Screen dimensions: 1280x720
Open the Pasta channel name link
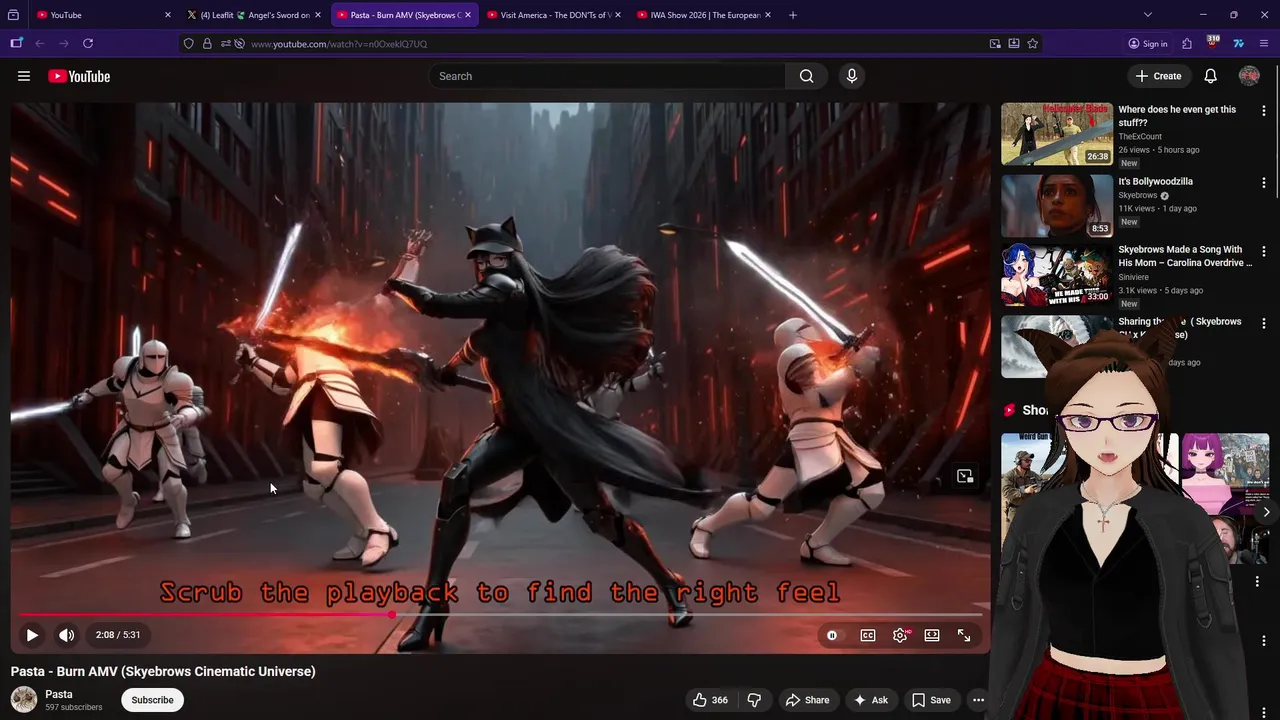pyautogui.click(x=59, y=694)
